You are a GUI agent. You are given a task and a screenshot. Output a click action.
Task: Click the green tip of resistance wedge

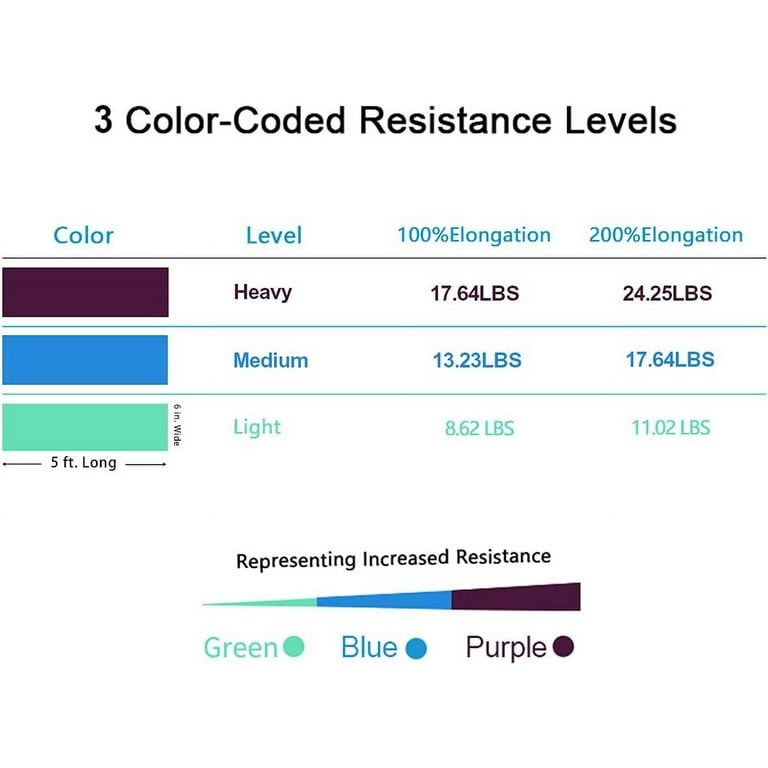[260, 602]
